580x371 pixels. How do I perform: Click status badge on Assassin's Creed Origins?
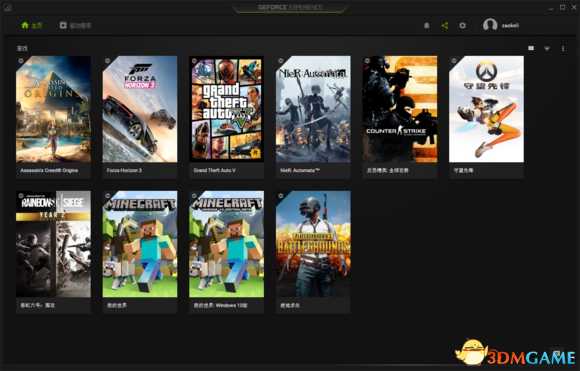click(21, 61)
